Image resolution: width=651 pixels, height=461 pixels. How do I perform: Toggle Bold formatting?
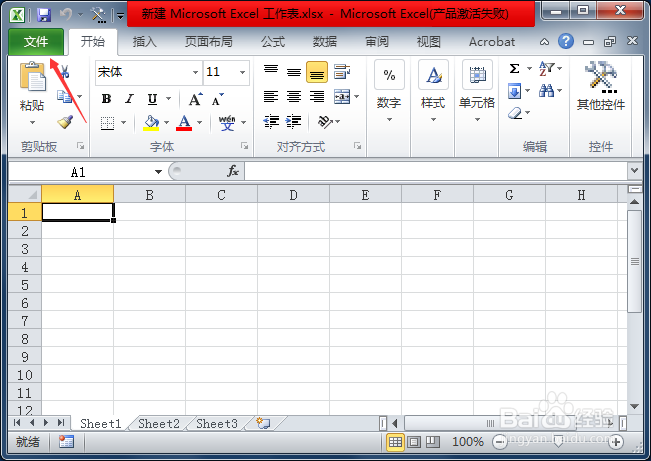click(x=107, y=99)
